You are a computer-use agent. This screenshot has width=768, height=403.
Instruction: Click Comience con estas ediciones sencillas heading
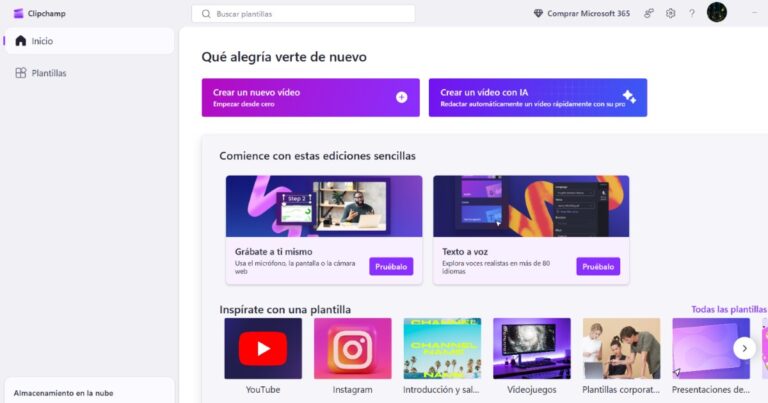tap(317, 156)
